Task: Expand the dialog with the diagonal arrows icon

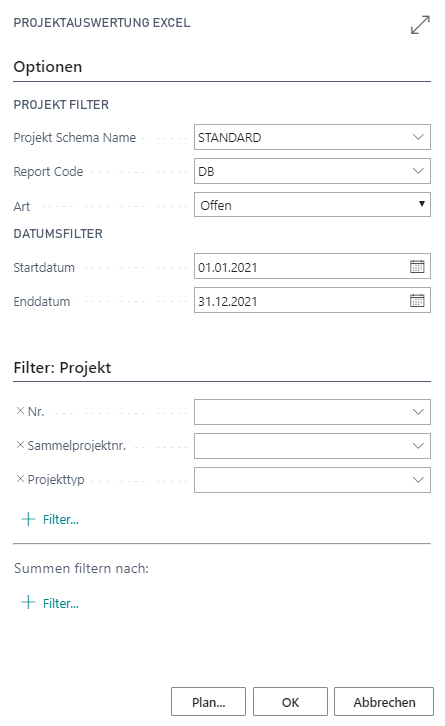Action: [x=420, y=25]
